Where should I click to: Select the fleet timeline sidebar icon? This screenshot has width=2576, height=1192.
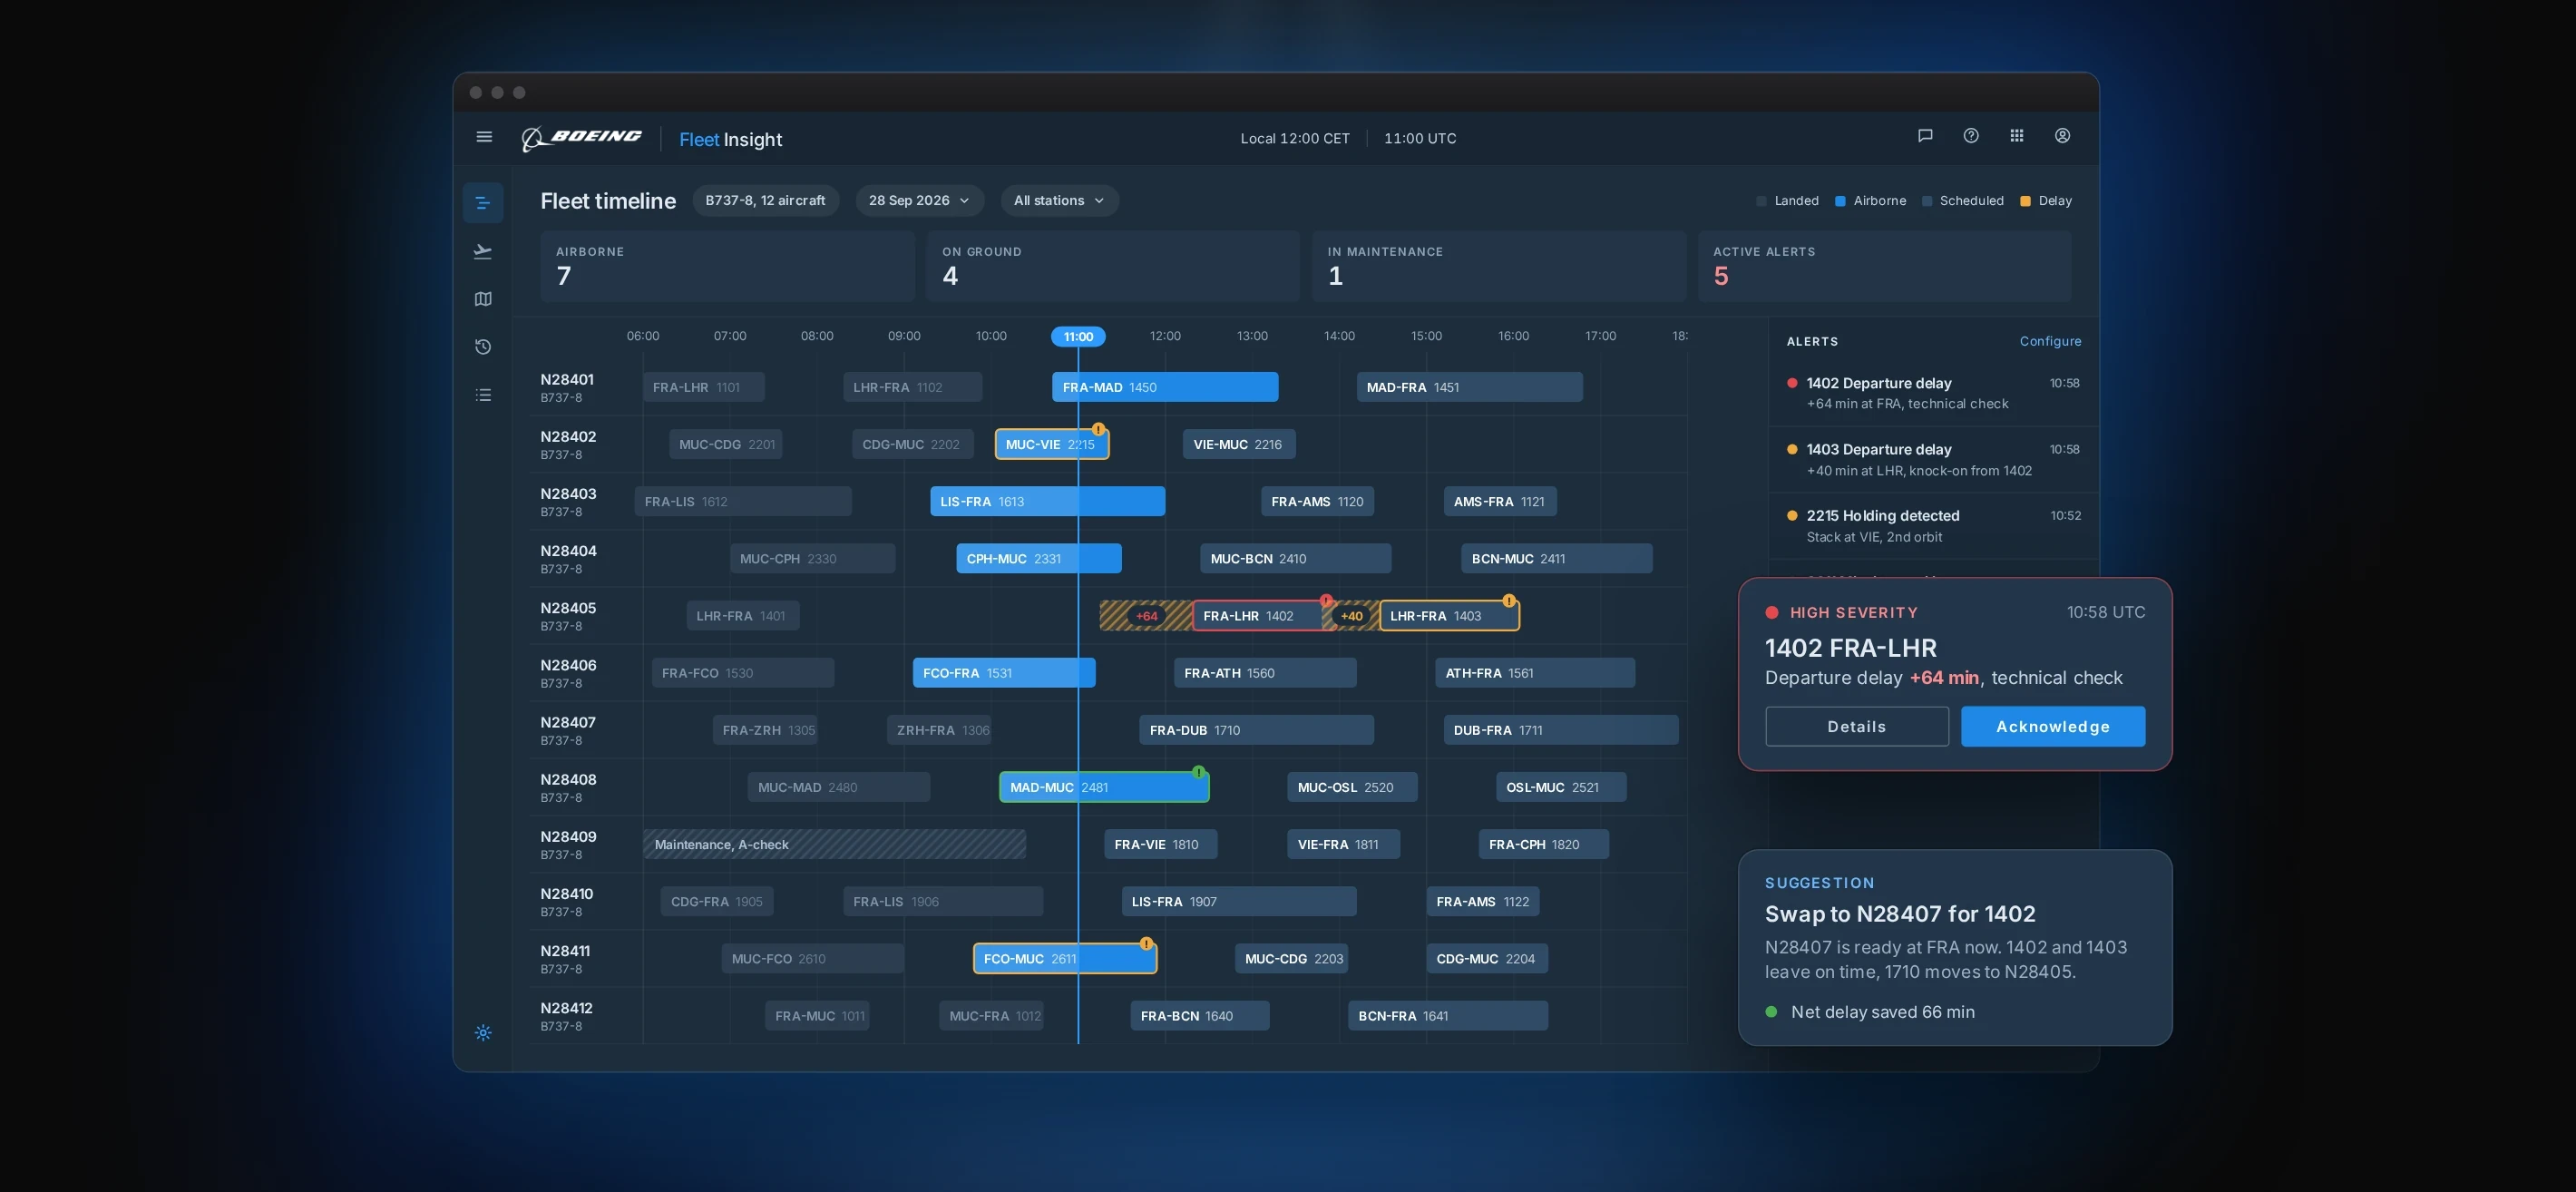(x=483, y=203)
